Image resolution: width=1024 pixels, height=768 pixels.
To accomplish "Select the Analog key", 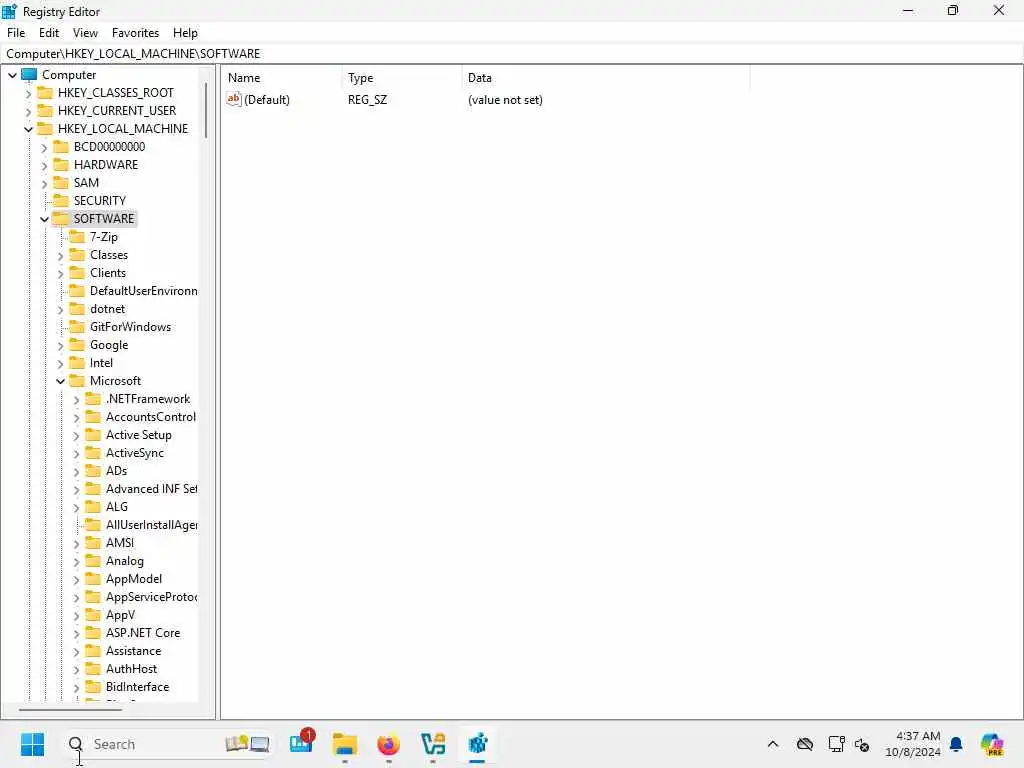I will 125,561.
